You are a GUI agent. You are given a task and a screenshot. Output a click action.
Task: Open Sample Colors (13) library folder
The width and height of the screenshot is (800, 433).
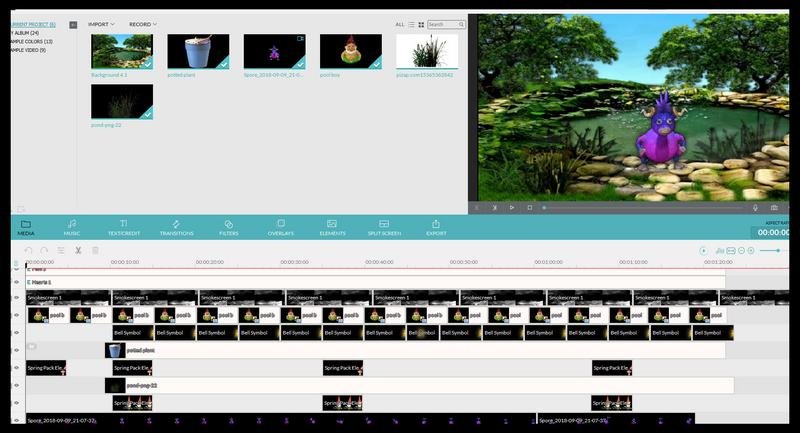(x=32, y=41)
